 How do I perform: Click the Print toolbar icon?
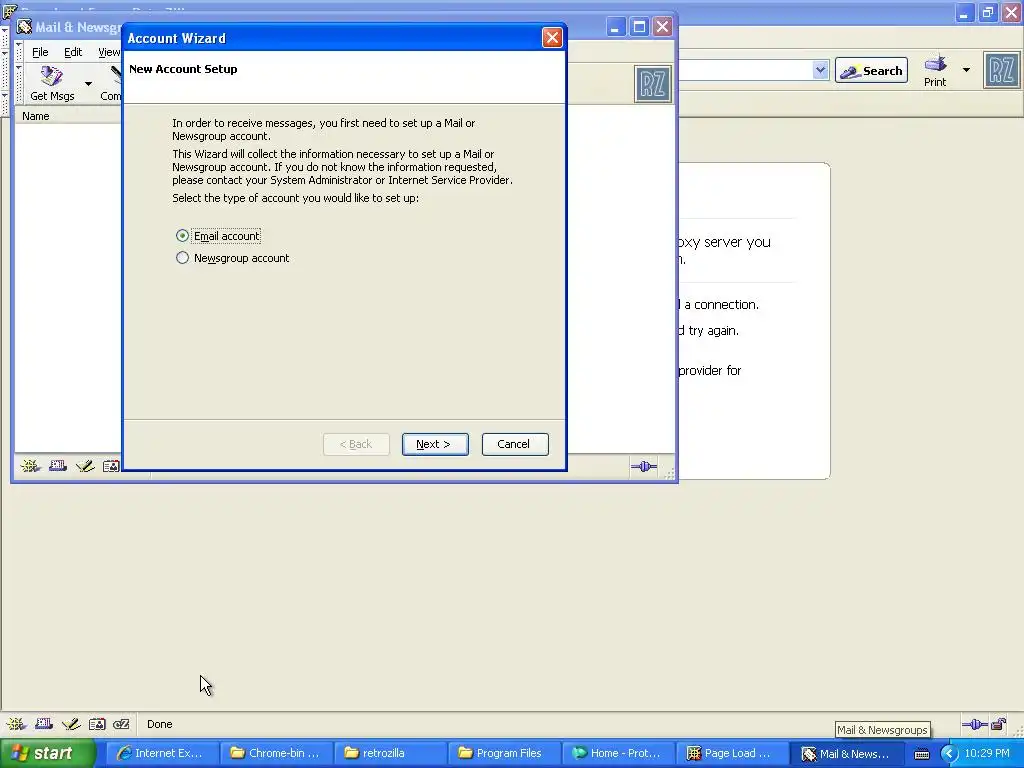point(935,71)
